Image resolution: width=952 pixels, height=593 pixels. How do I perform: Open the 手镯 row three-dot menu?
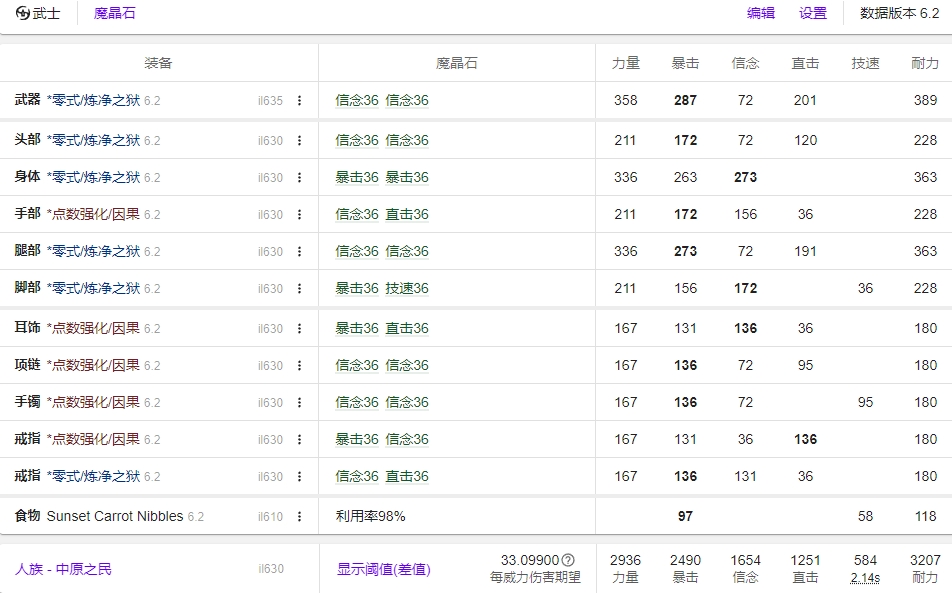(x=299, y=403)
